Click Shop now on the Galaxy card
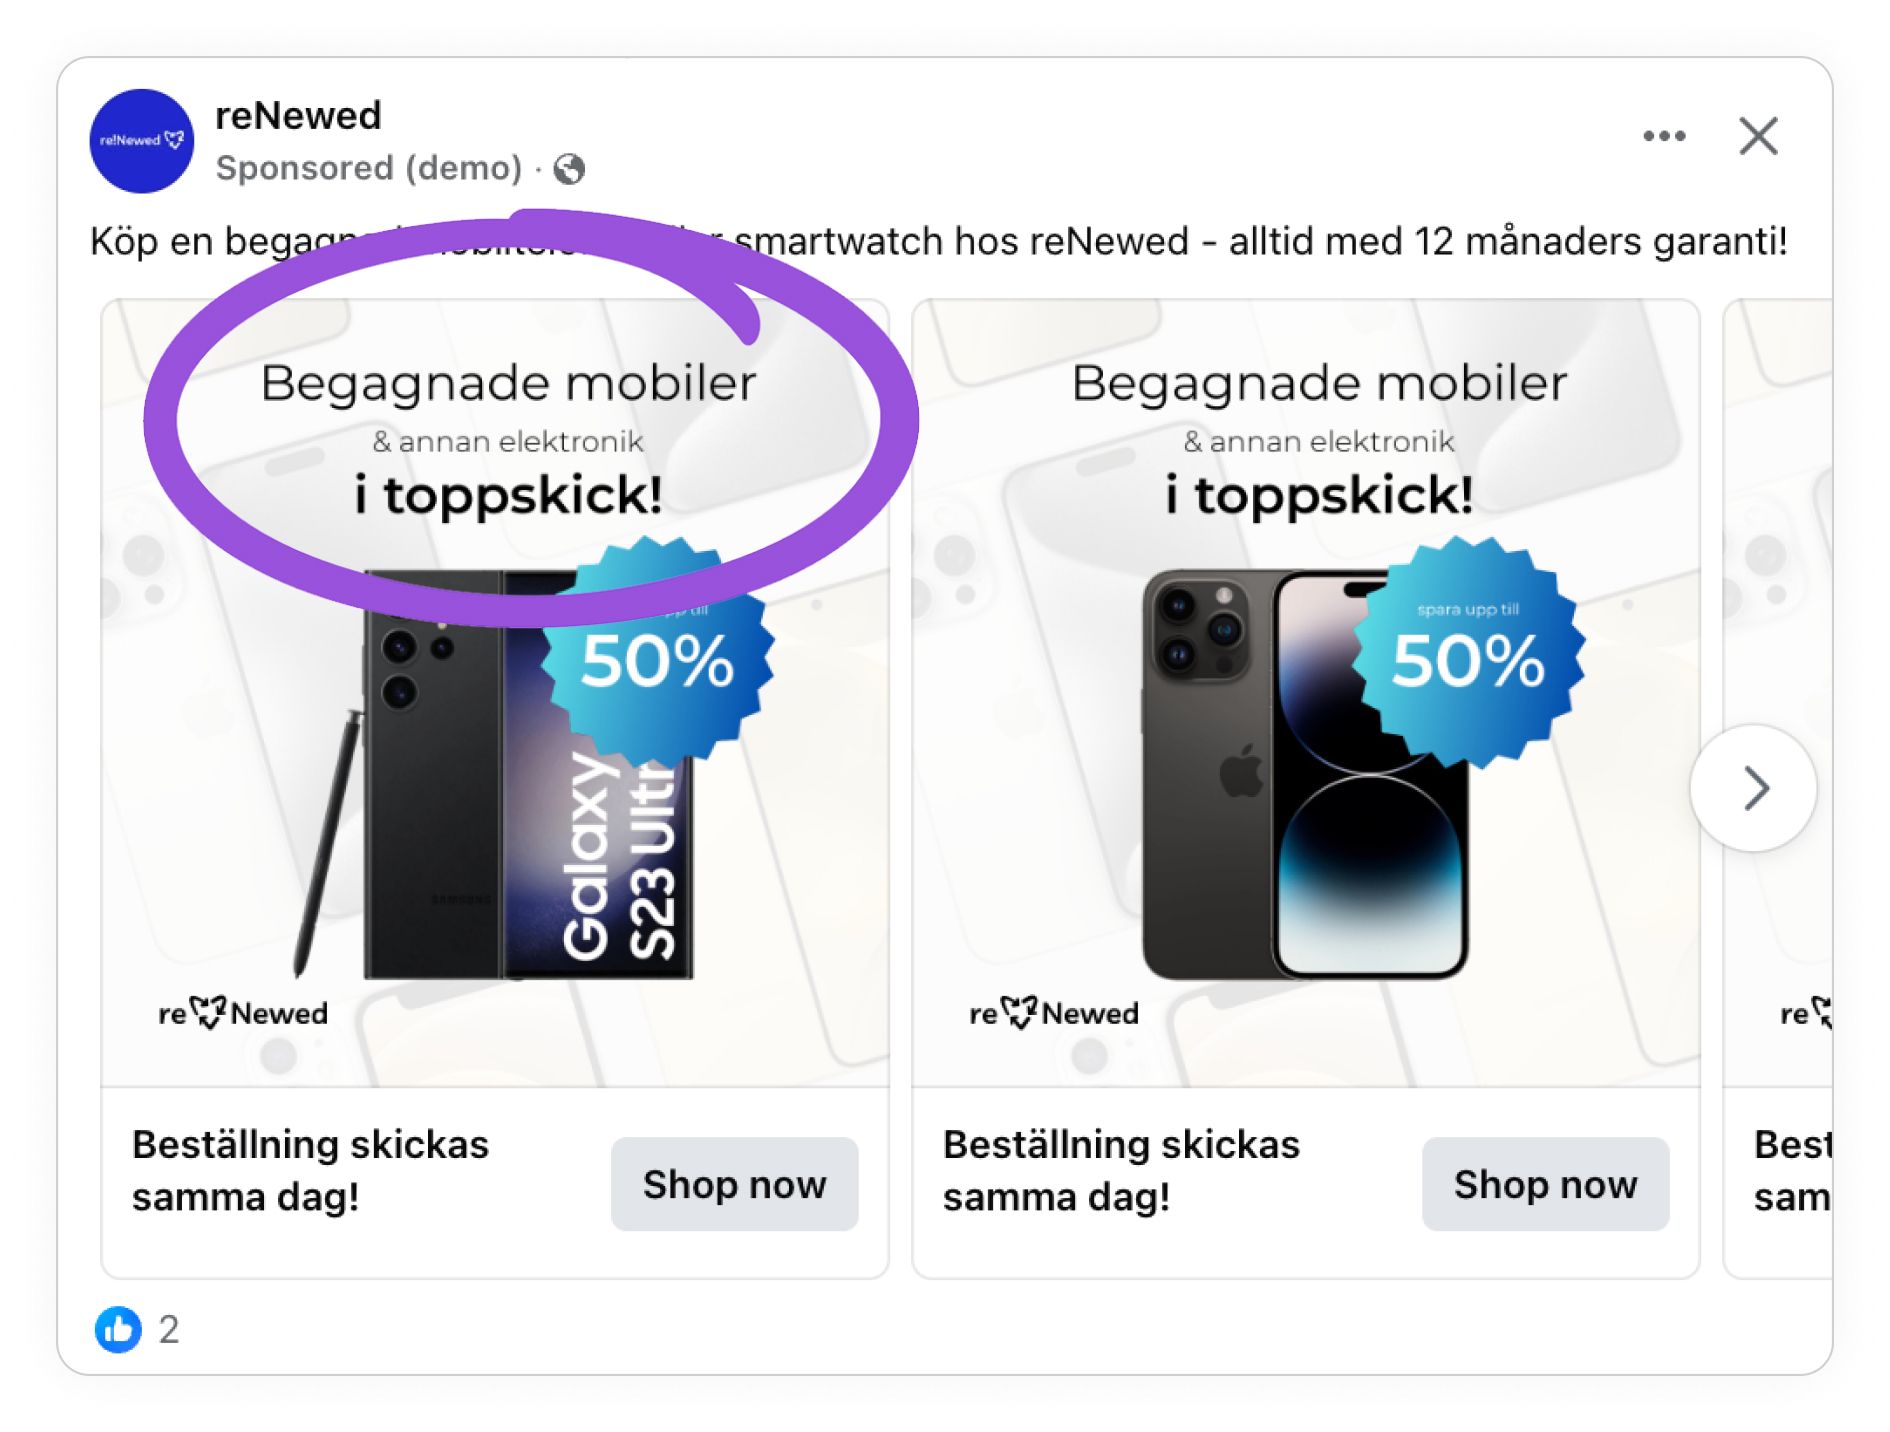1890x1432 pixels. (735, 1184)
